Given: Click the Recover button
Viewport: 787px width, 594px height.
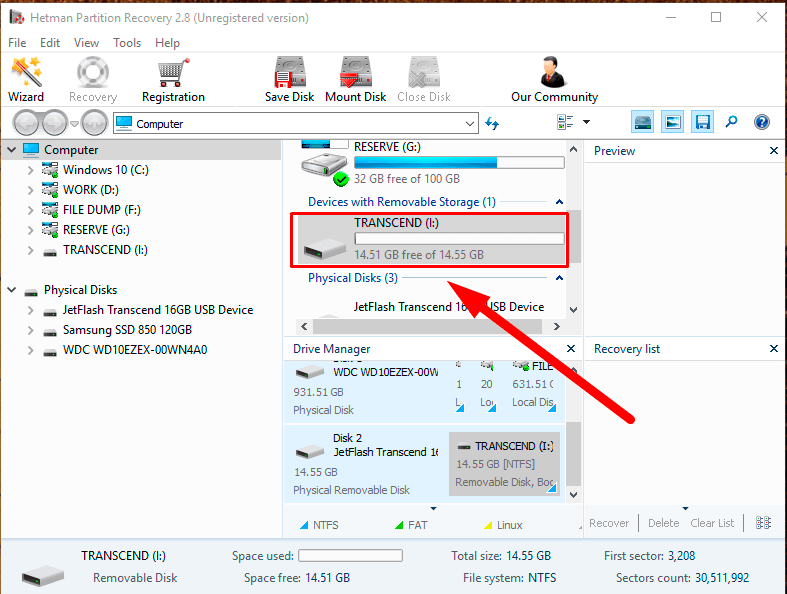Looking at the screenshot, I should point(609,523).
